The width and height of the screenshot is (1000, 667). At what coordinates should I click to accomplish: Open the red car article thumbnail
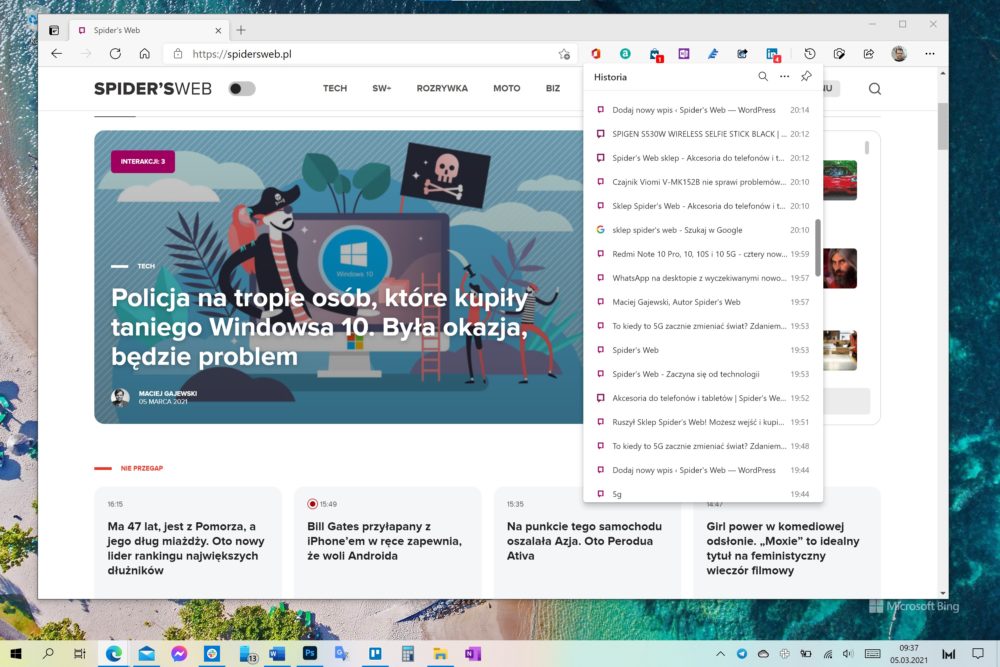coord(840,180)
